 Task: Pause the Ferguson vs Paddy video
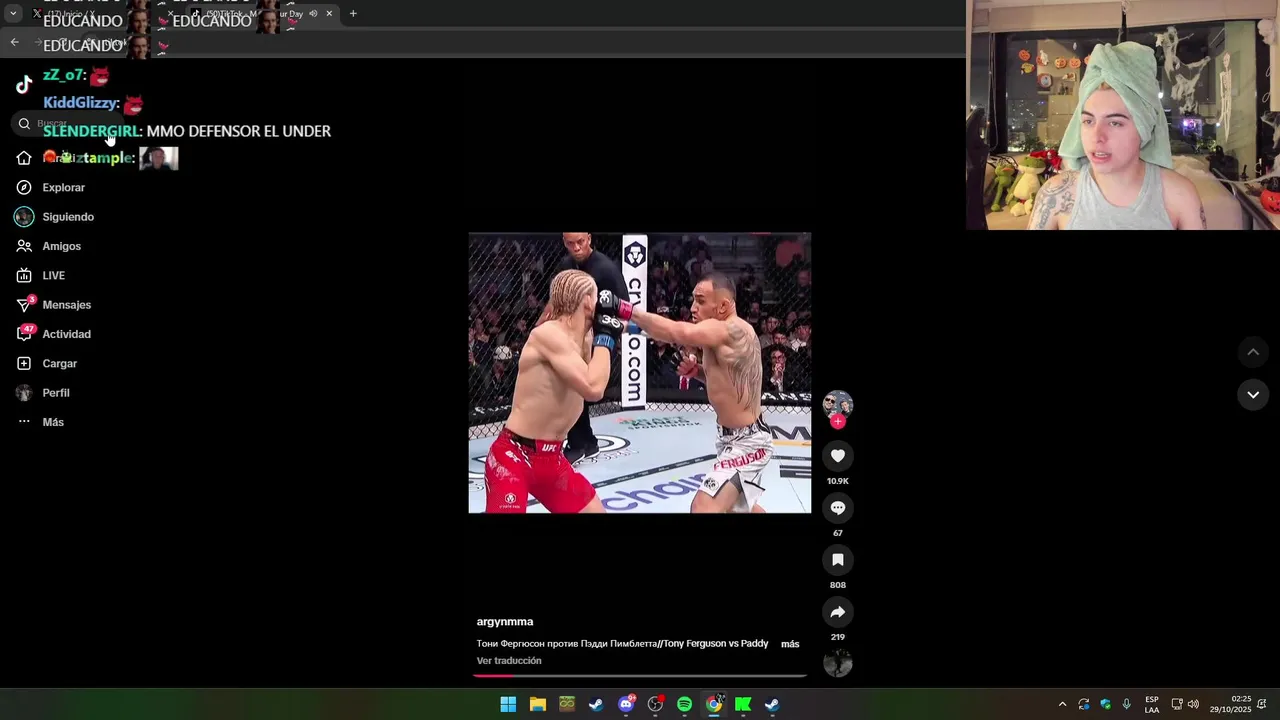[640, 373]
